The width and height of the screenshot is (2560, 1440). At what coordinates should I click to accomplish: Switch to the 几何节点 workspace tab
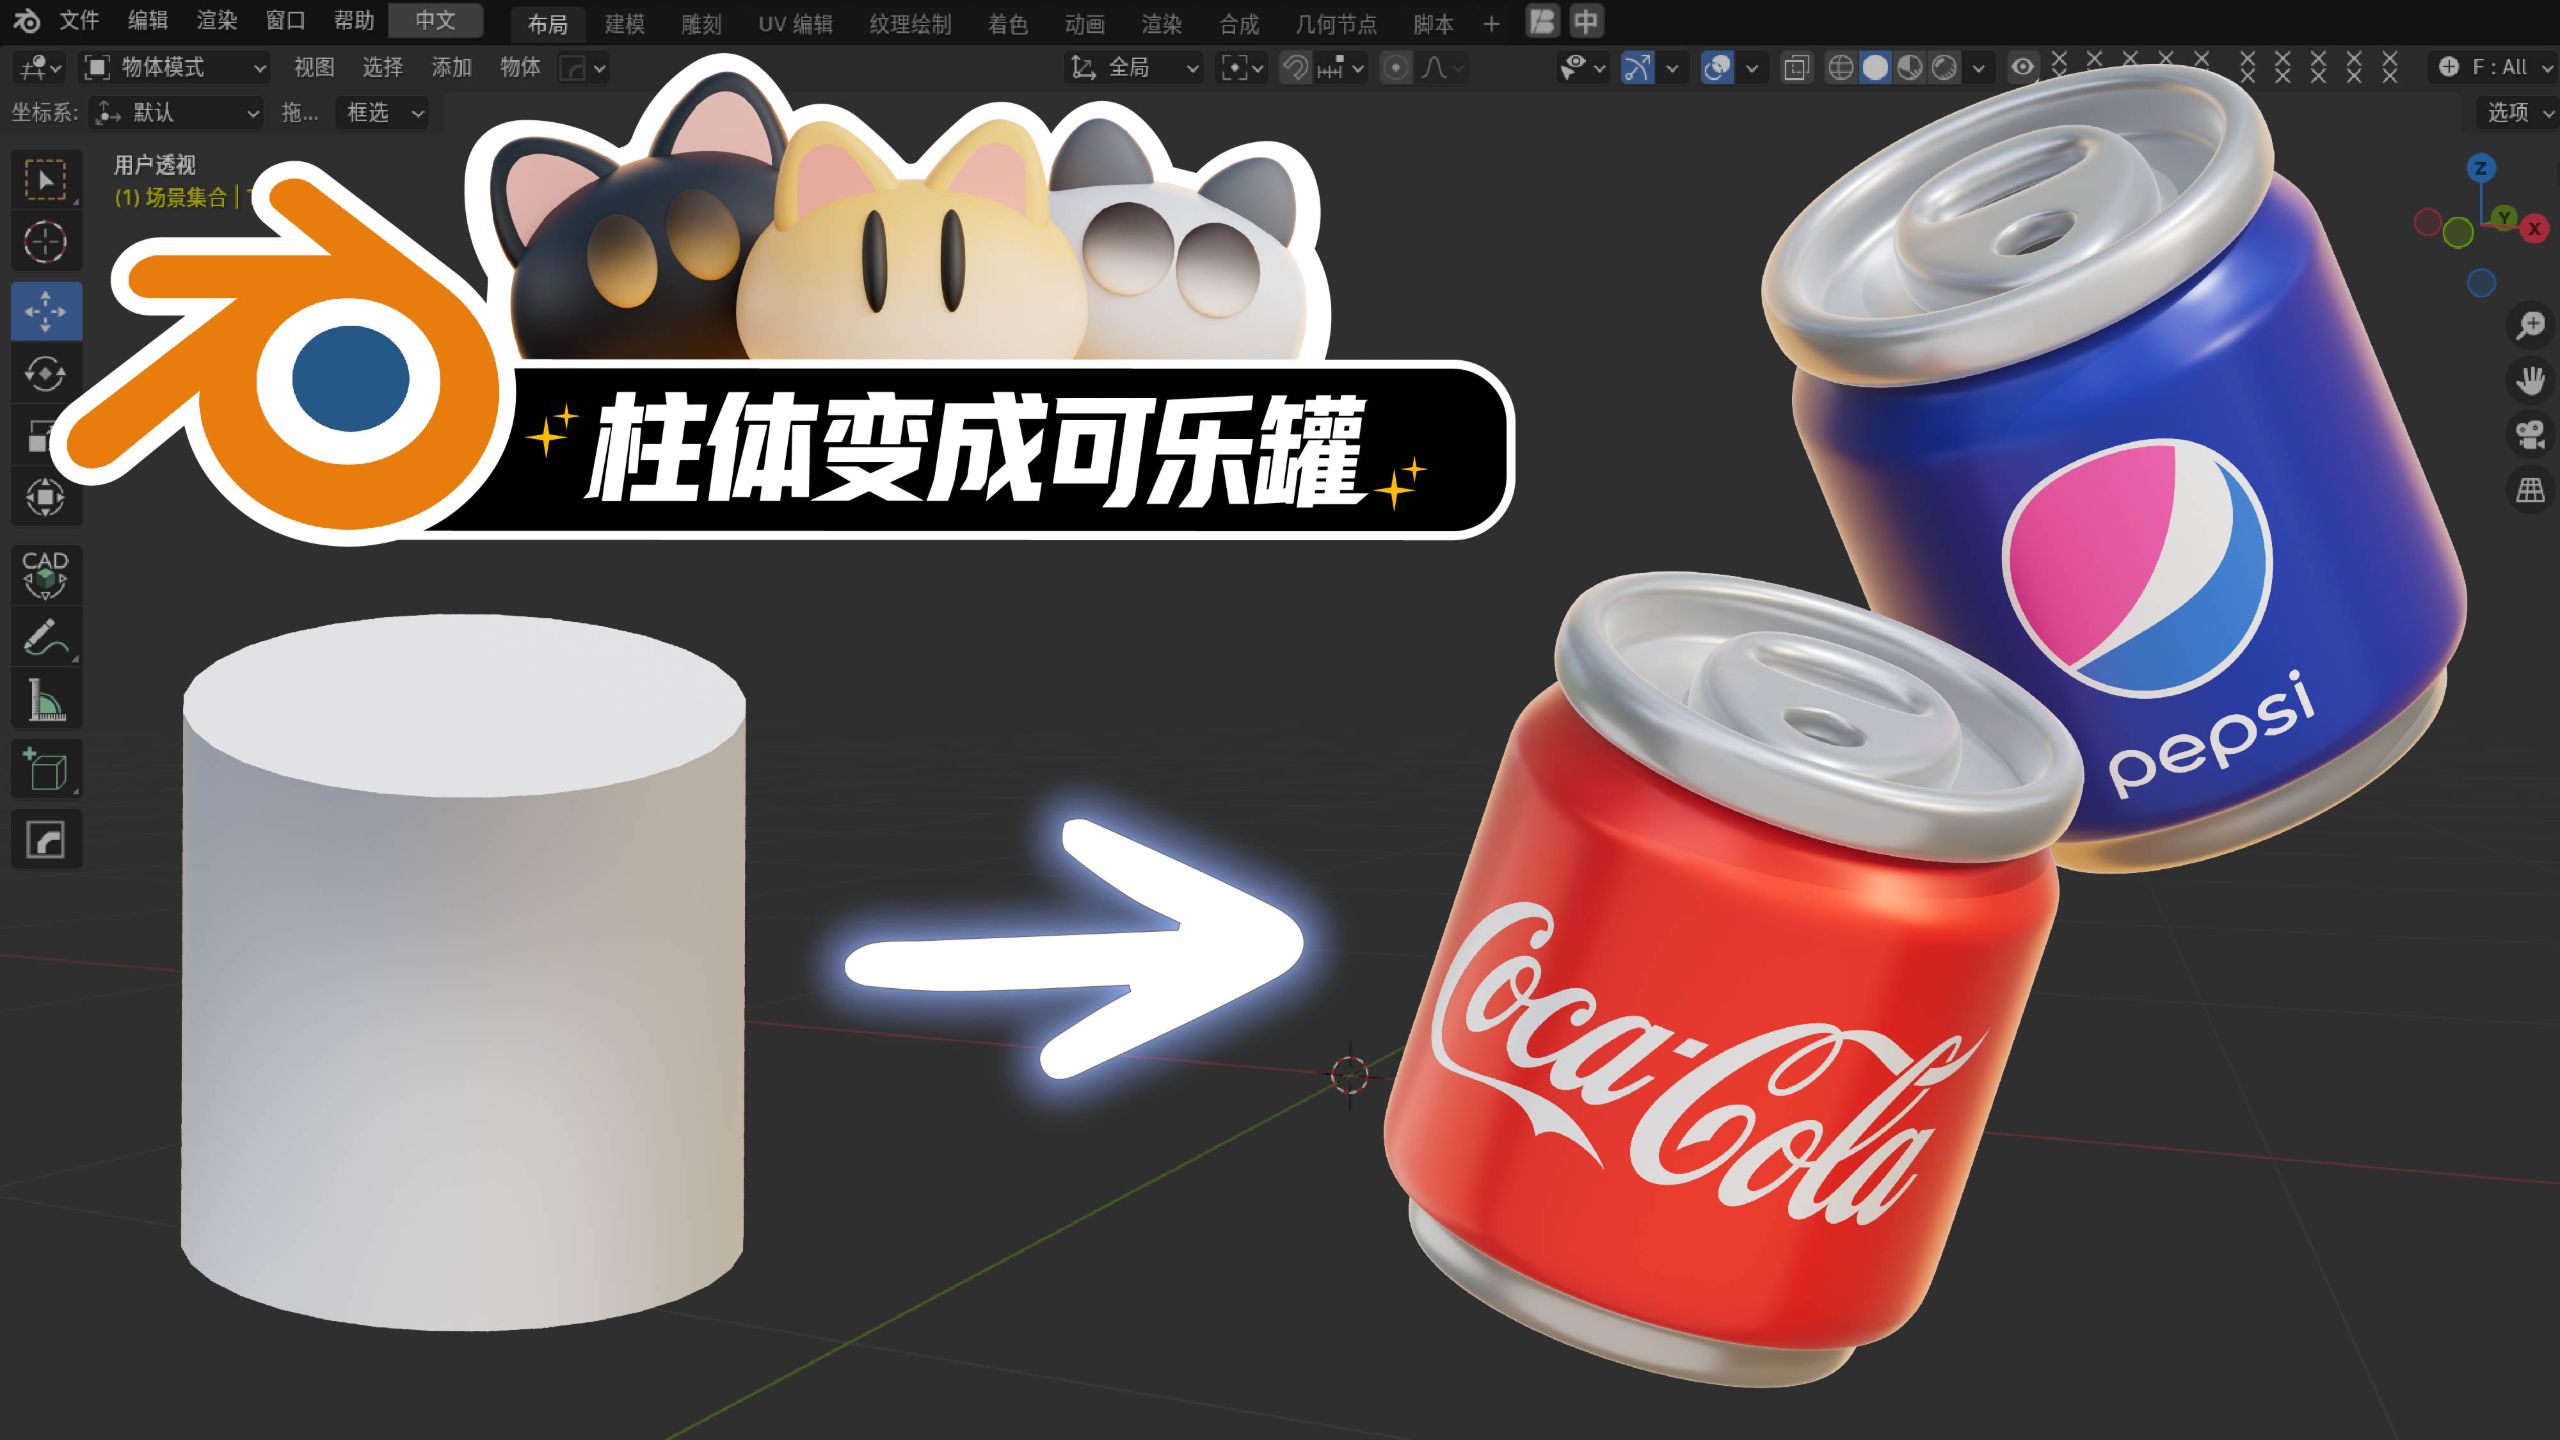[1336, 24]
